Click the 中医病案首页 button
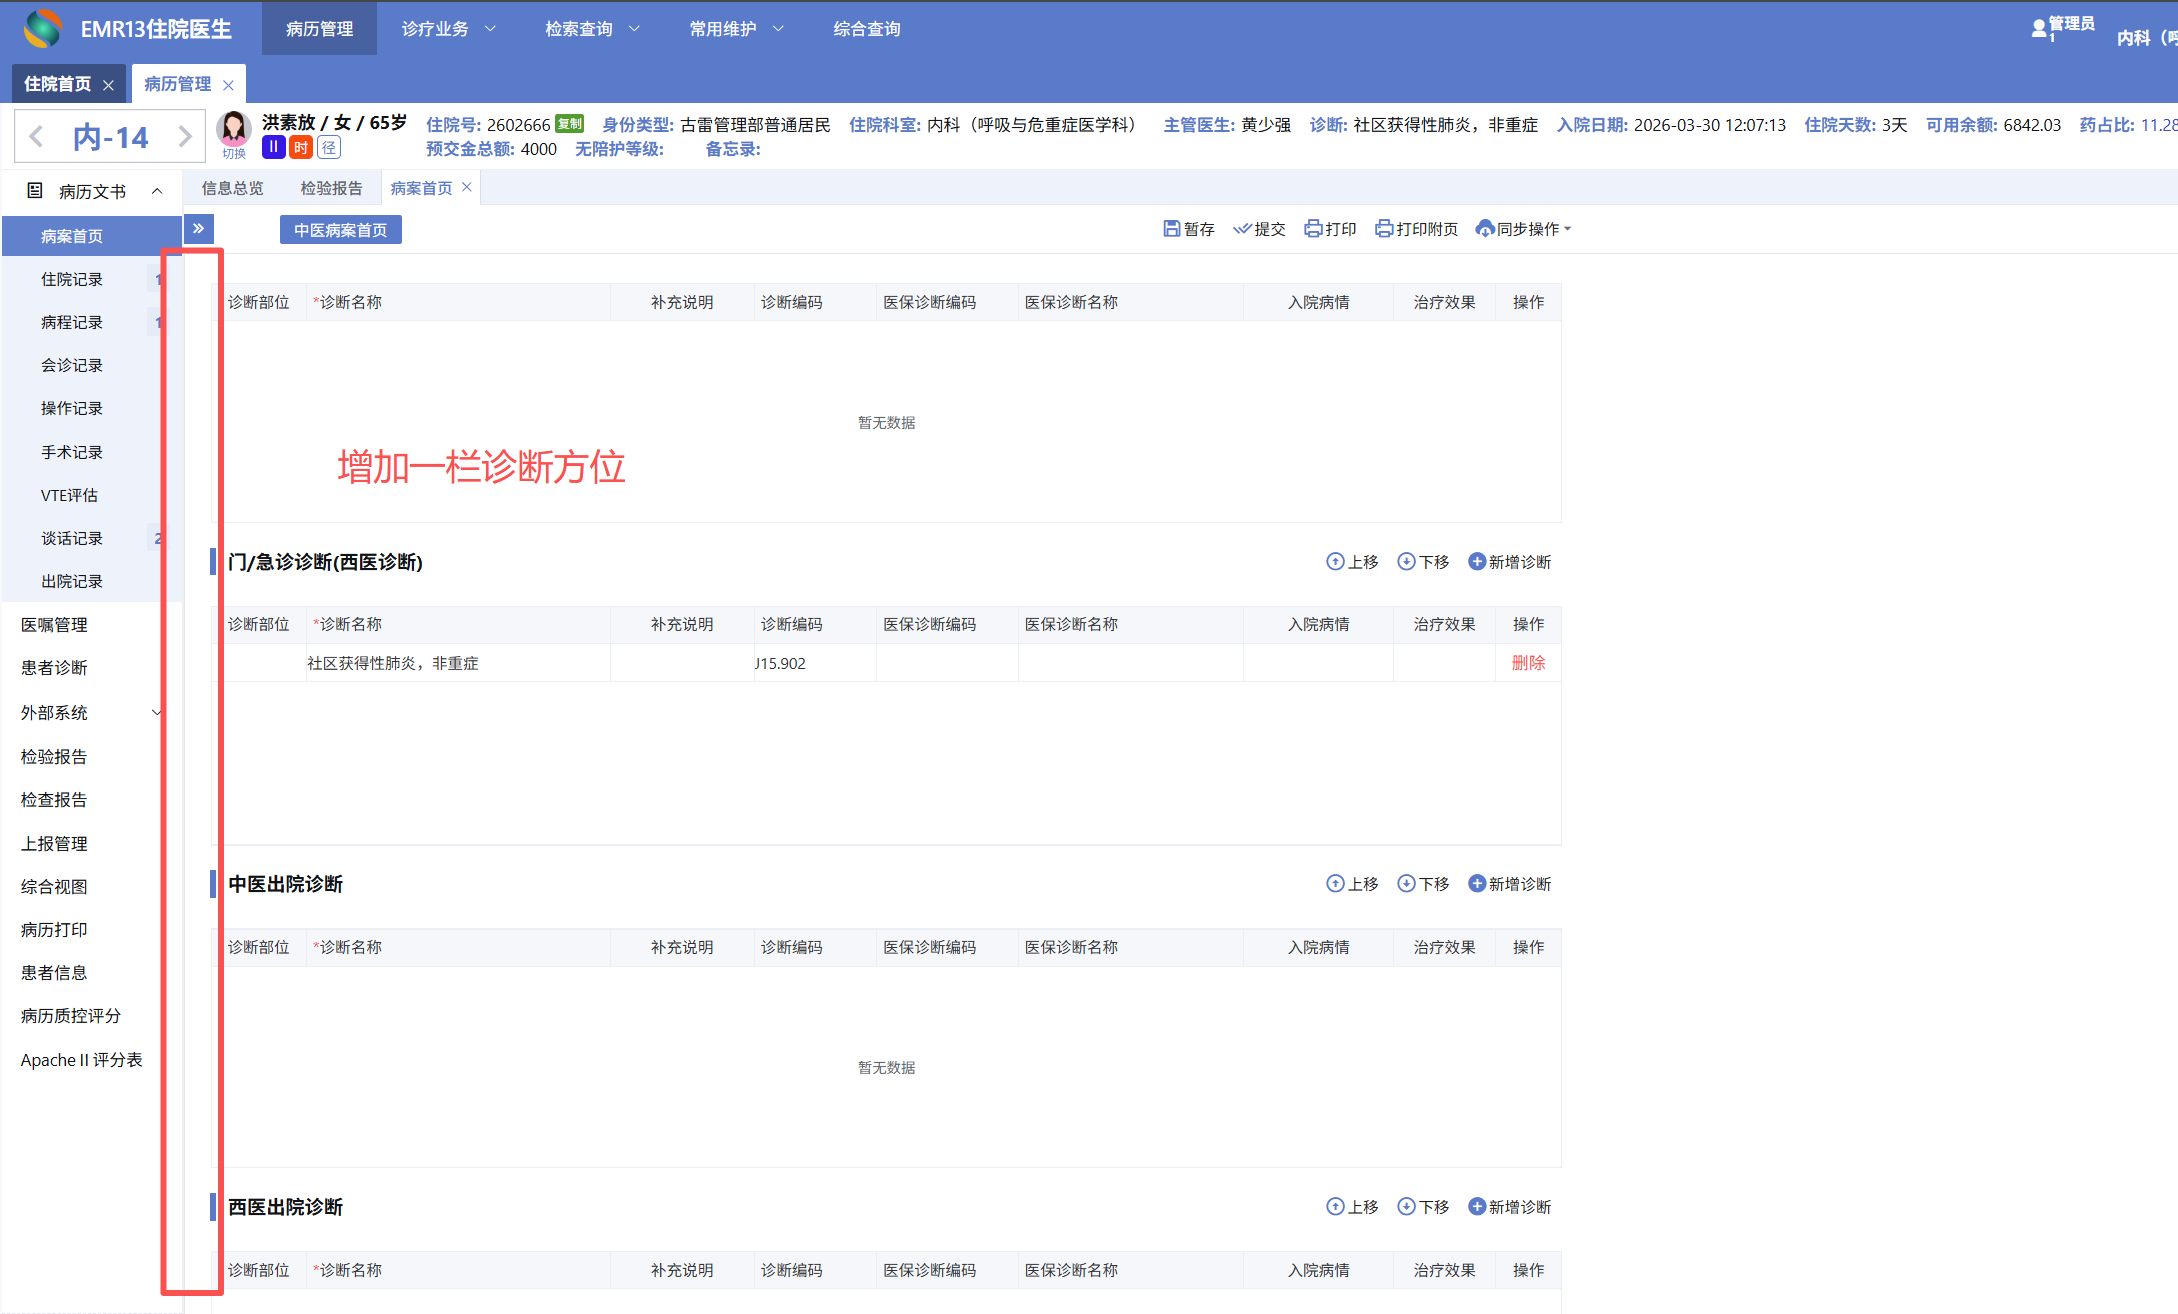2178x1314 pixels. point(340,230)
